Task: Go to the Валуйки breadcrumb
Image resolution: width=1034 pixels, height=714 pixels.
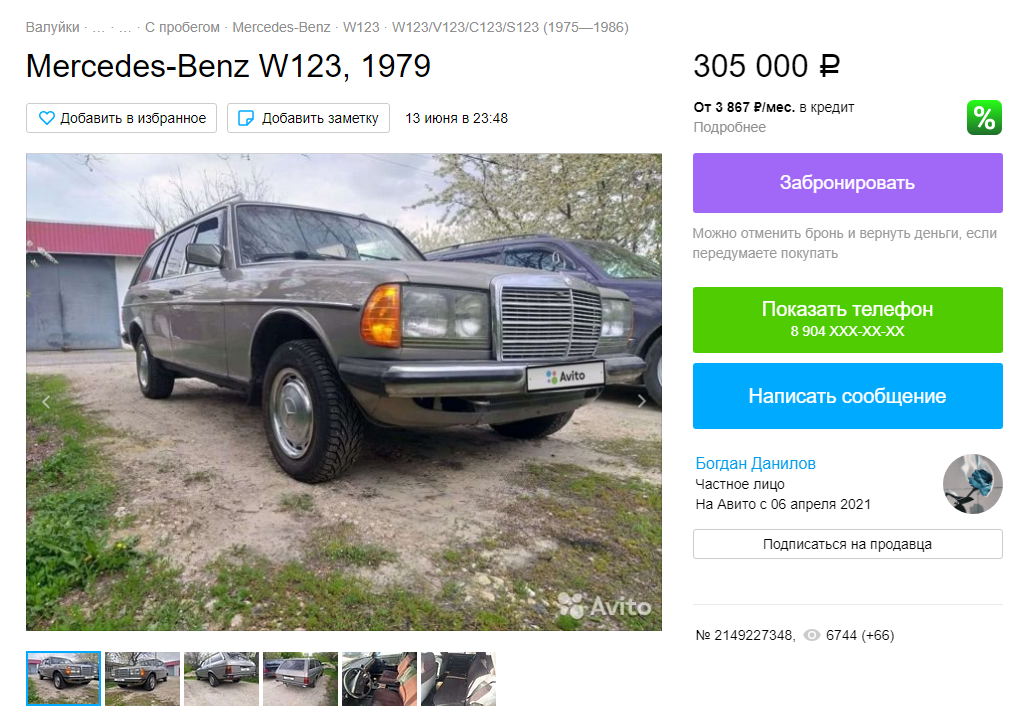Action: (52, 27)
